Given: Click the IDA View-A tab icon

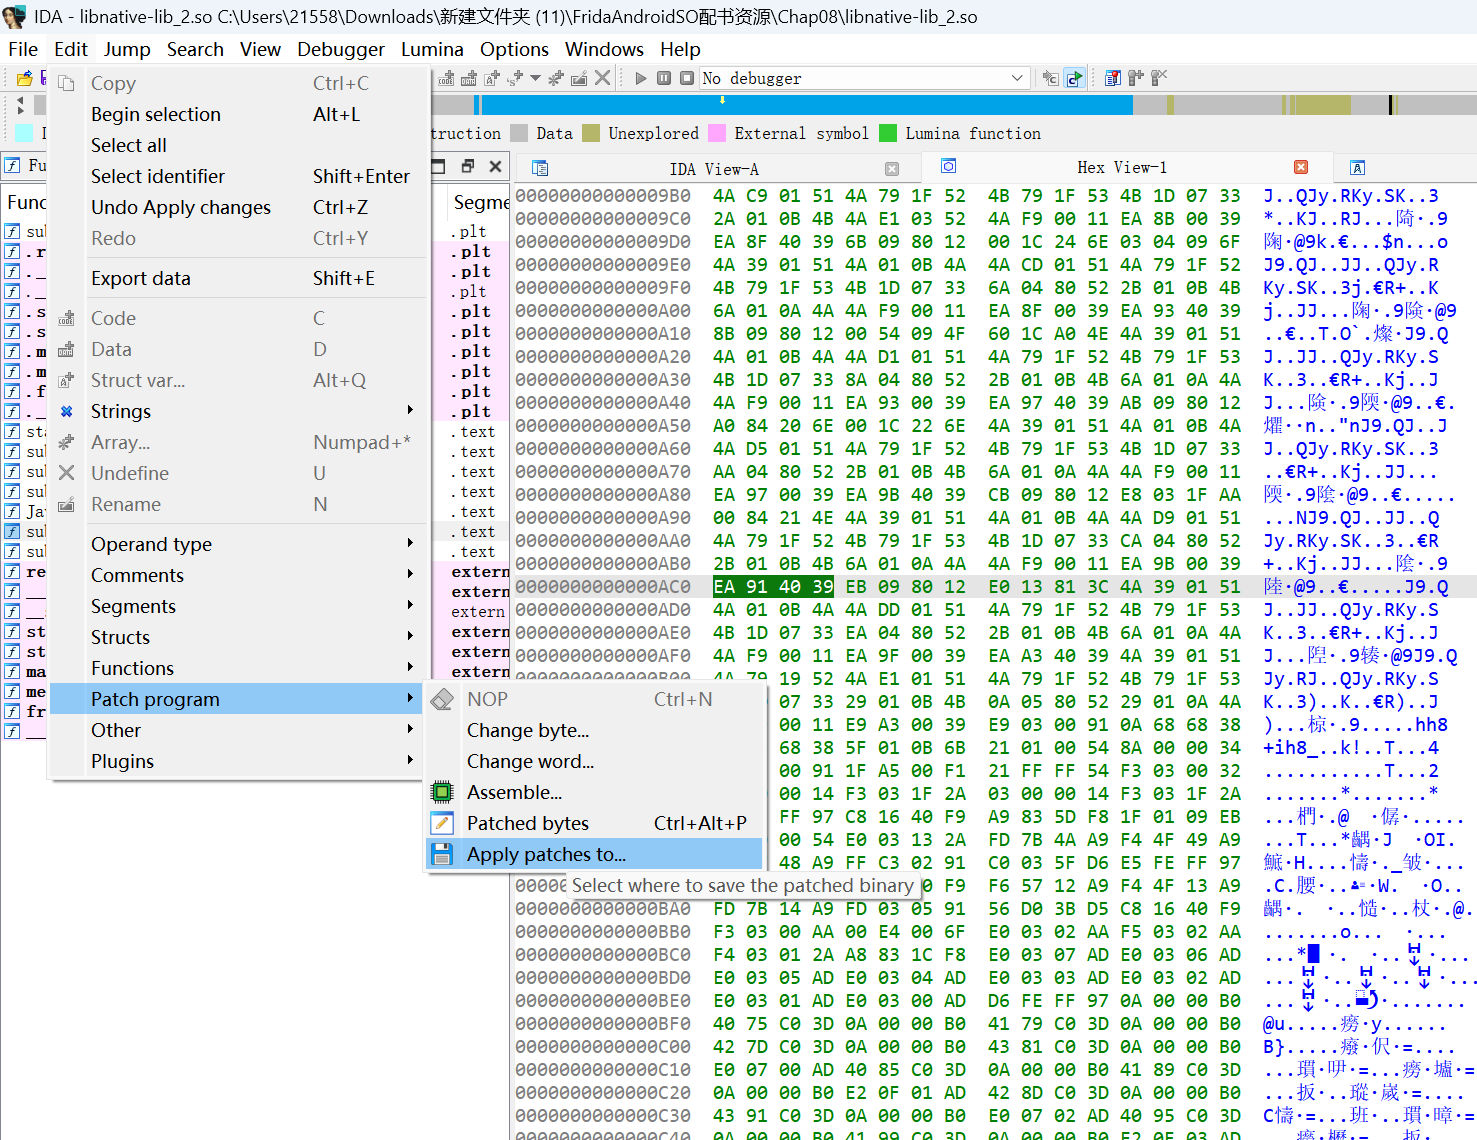Looking at the screenshot, I should pos(540,168).
